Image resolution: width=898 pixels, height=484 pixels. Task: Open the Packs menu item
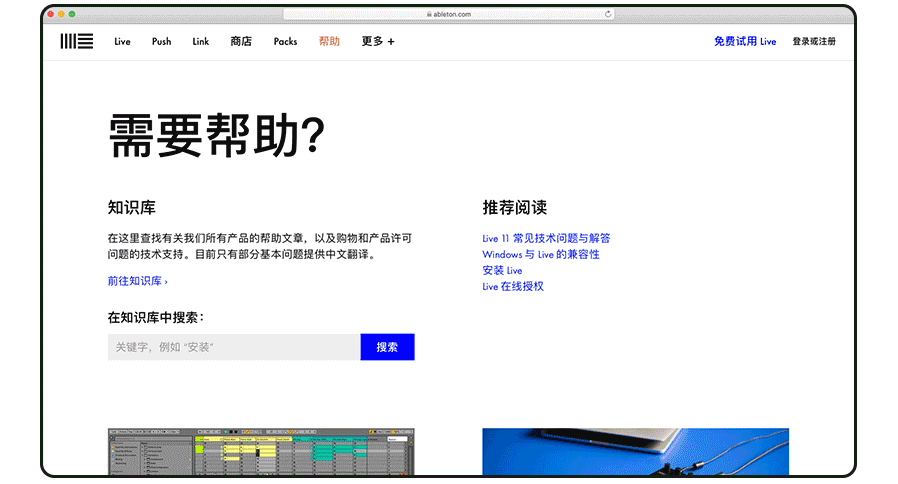[x=285, y=41]
